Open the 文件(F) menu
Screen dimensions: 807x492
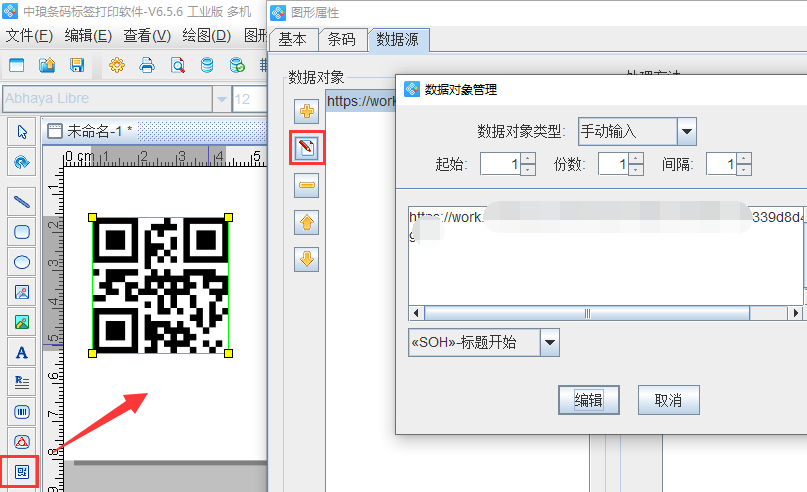29,36
